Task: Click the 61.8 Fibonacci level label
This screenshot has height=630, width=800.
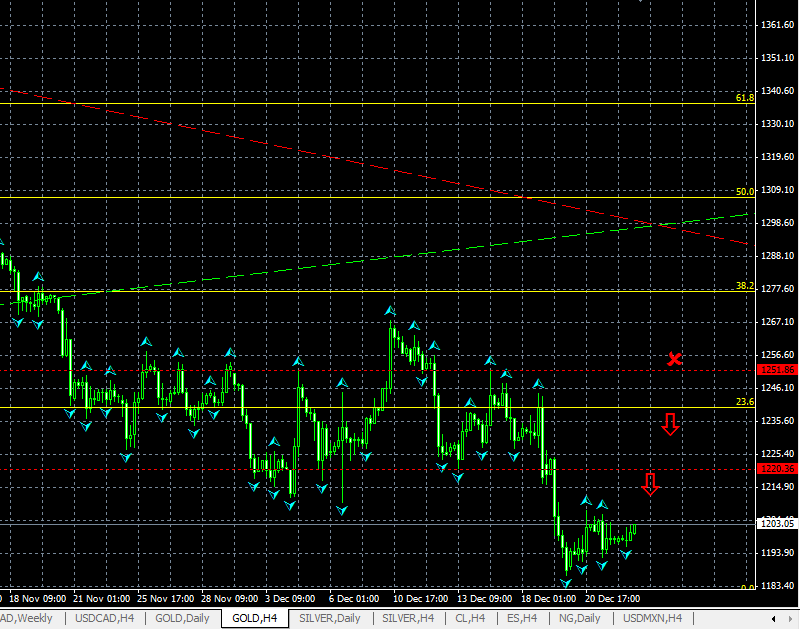Action: [x=744, y=98]
